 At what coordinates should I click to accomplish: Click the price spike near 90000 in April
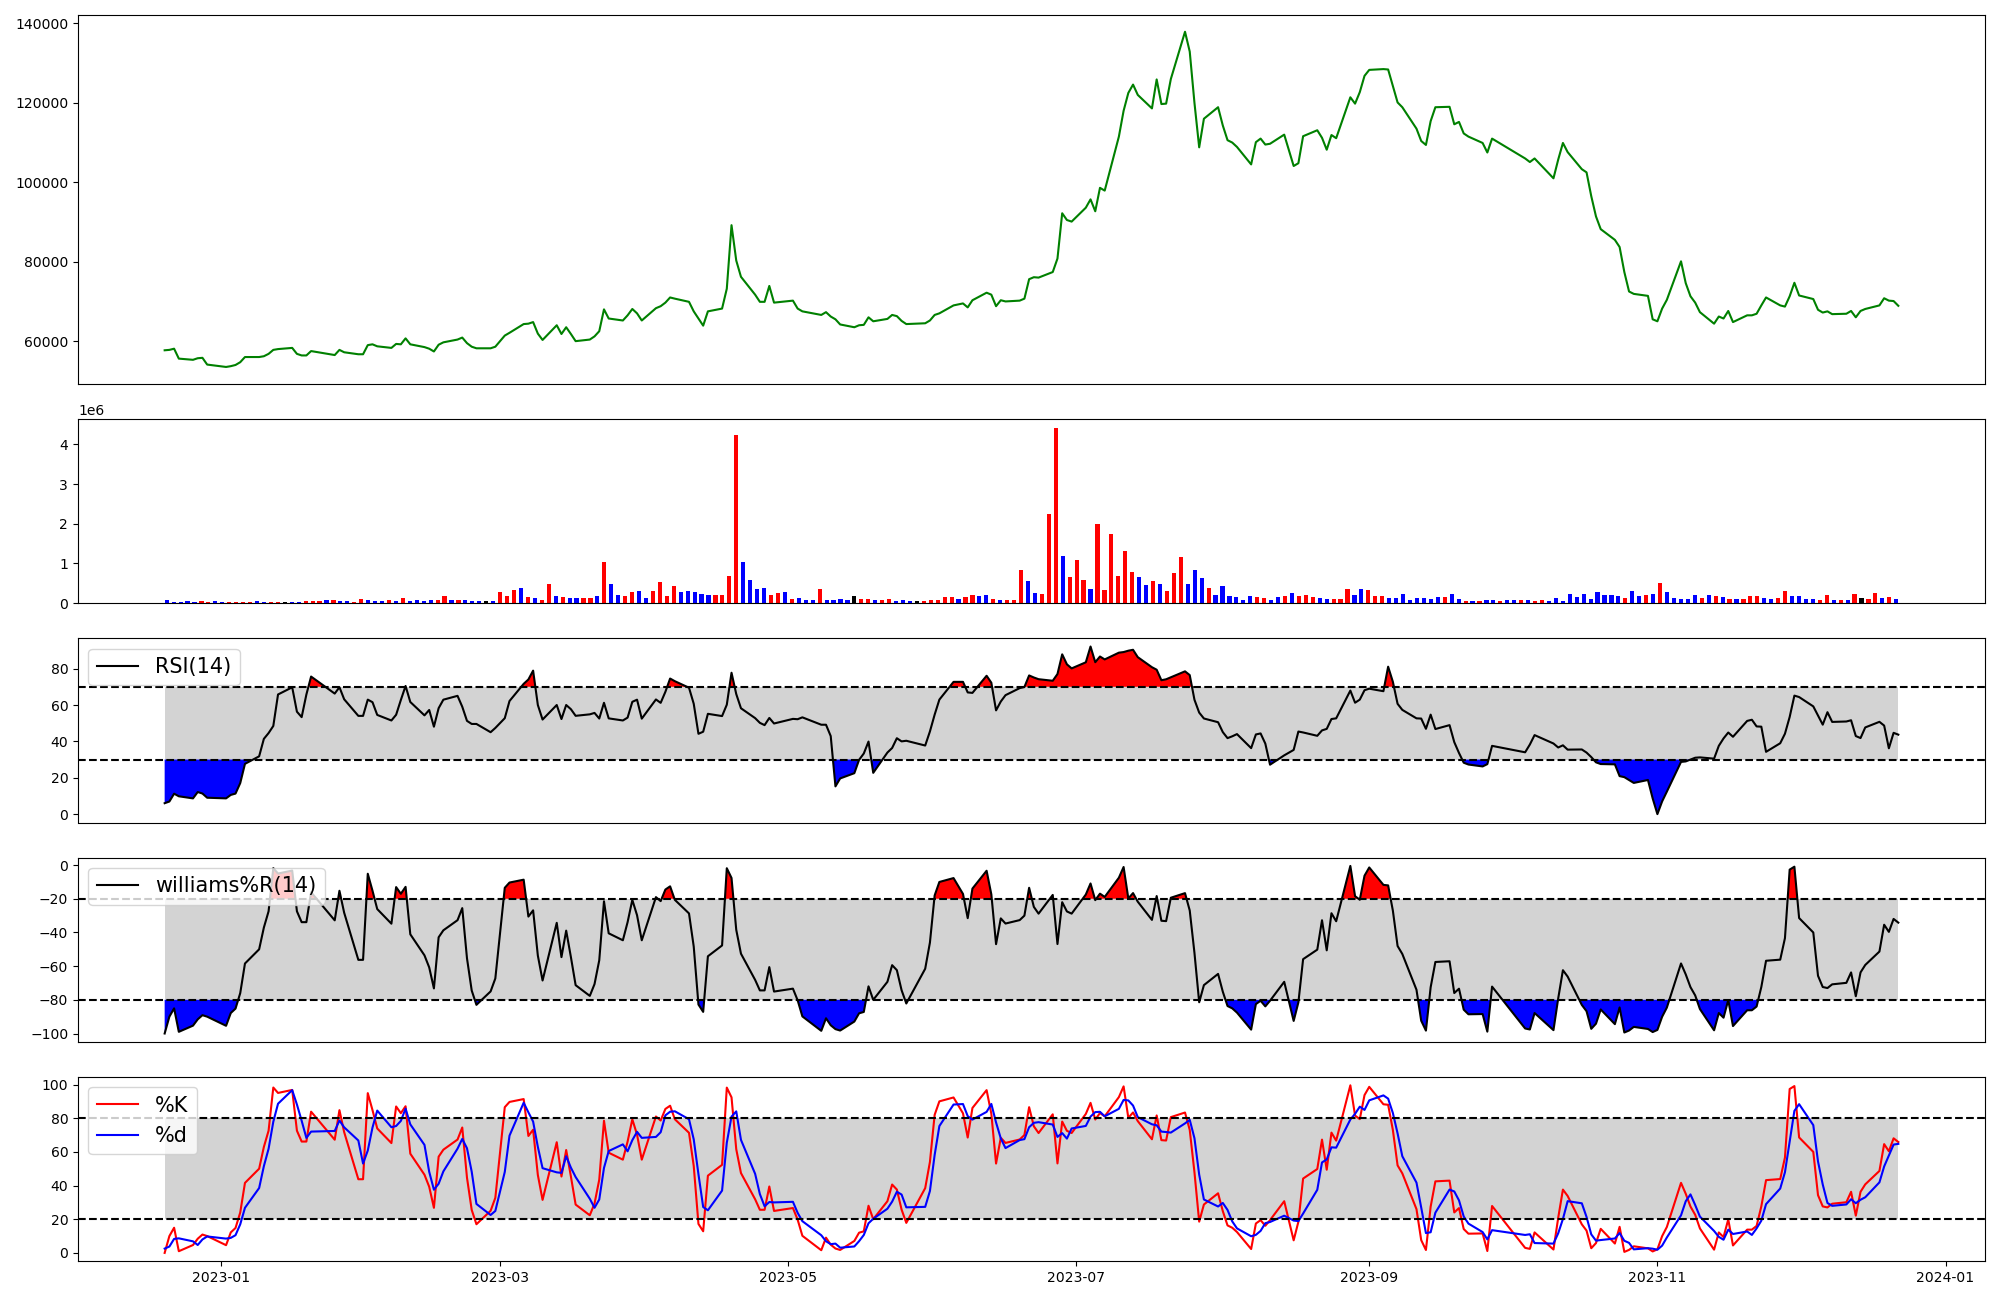731,226
